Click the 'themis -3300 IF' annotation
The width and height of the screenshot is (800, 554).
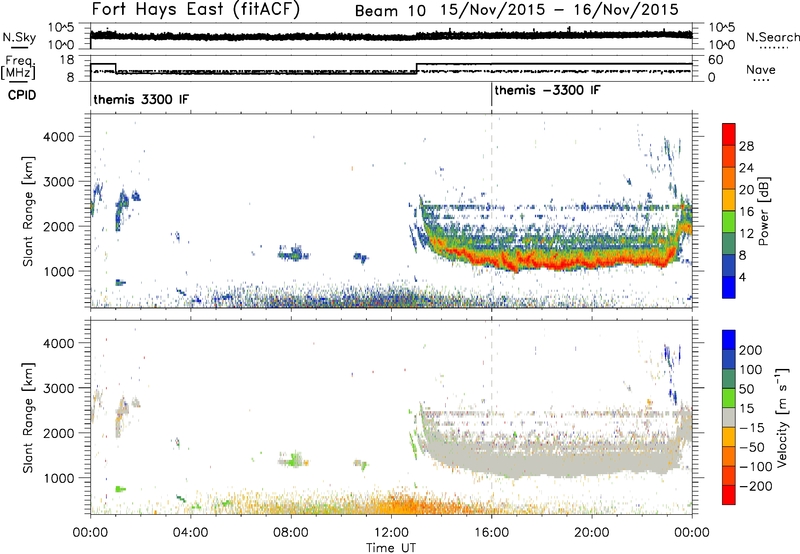(x=547, y=90)
